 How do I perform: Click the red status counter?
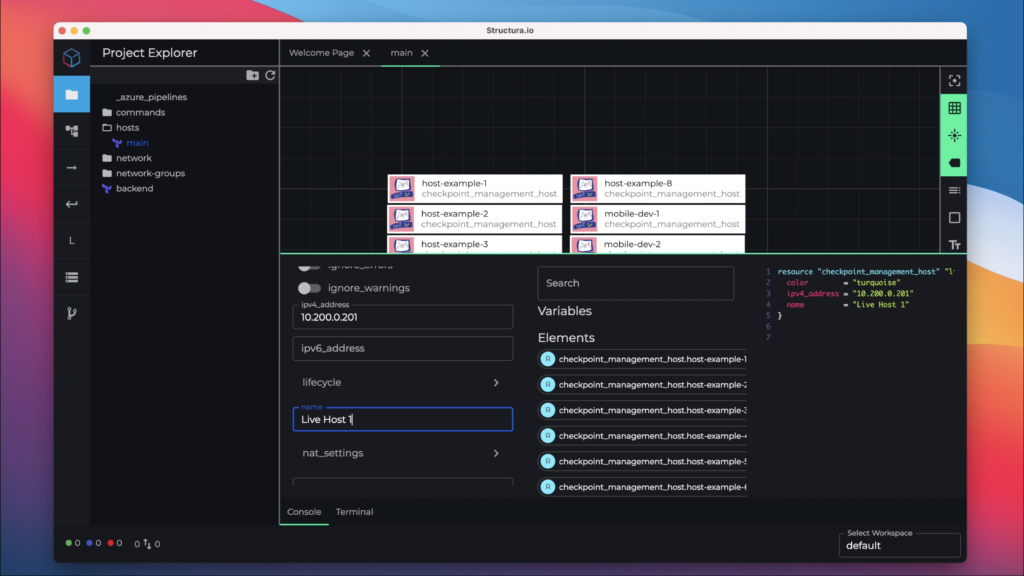pos(114,543)
